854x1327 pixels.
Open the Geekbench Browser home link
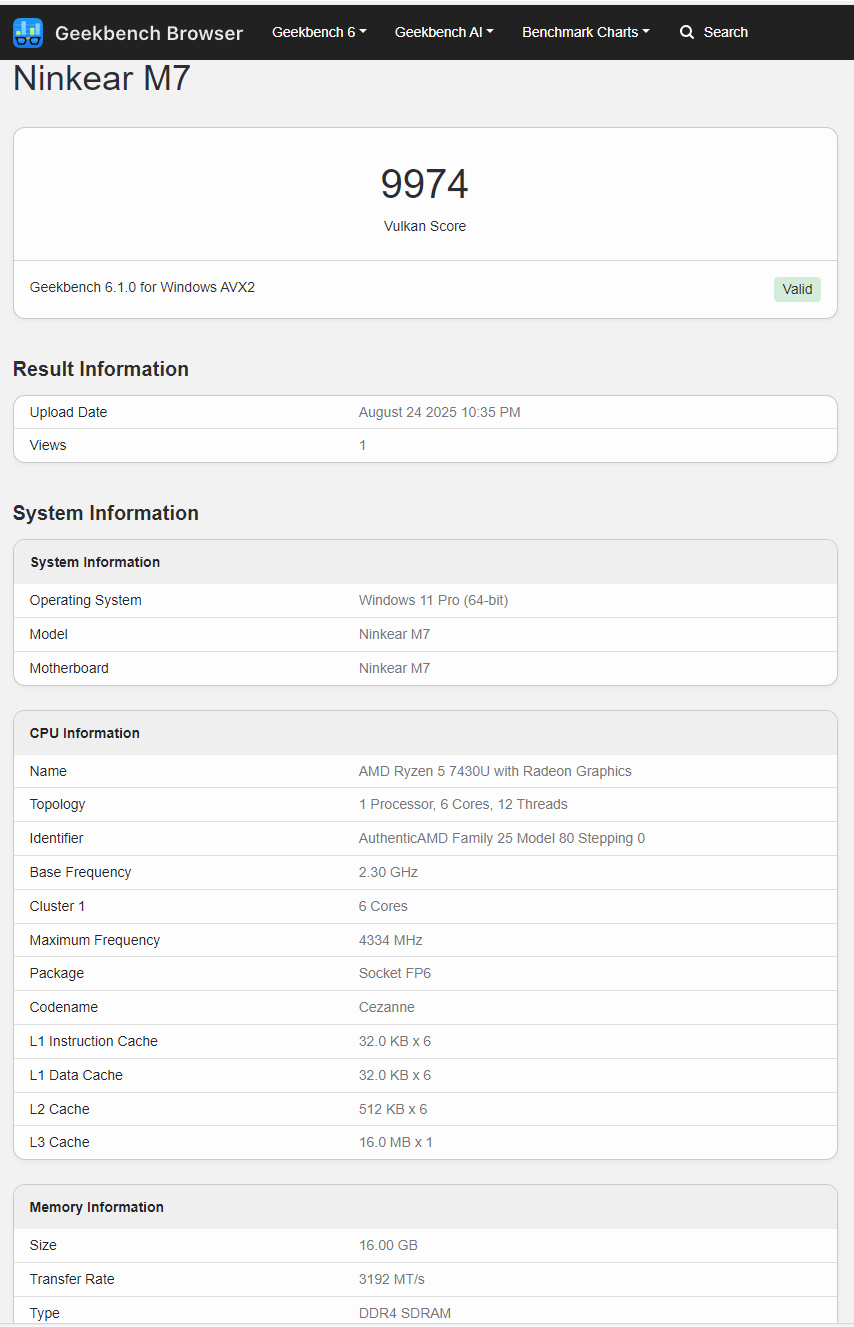tap(128, 33)
